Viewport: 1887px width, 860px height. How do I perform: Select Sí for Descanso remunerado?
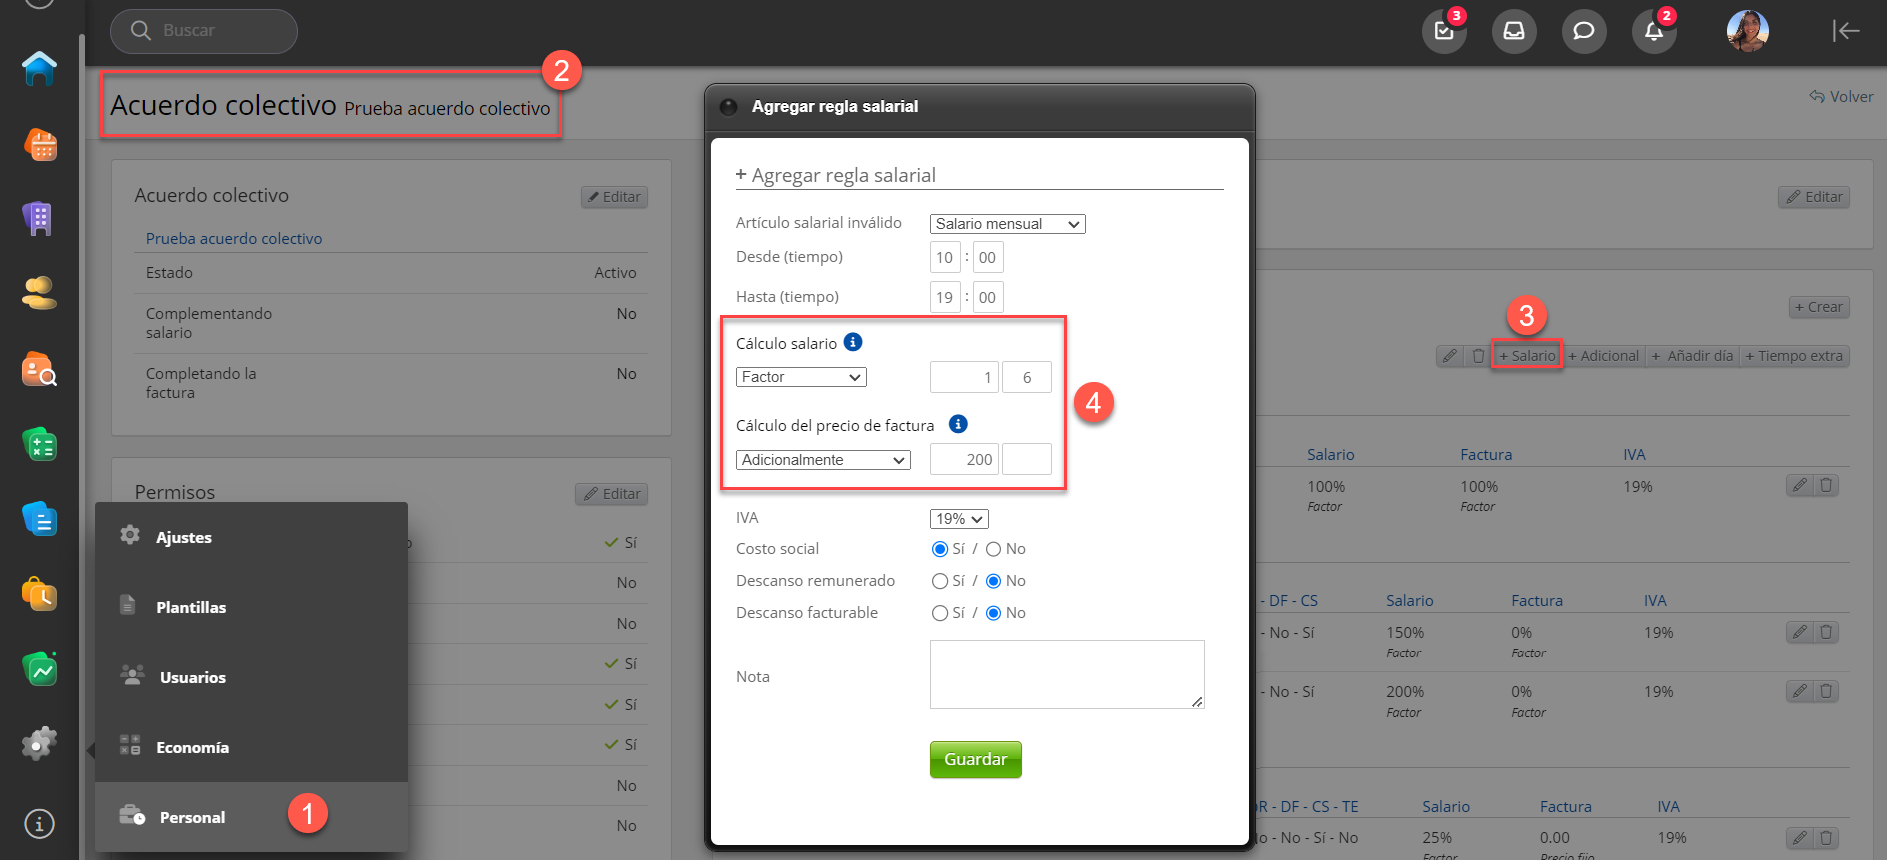(940, 581)
